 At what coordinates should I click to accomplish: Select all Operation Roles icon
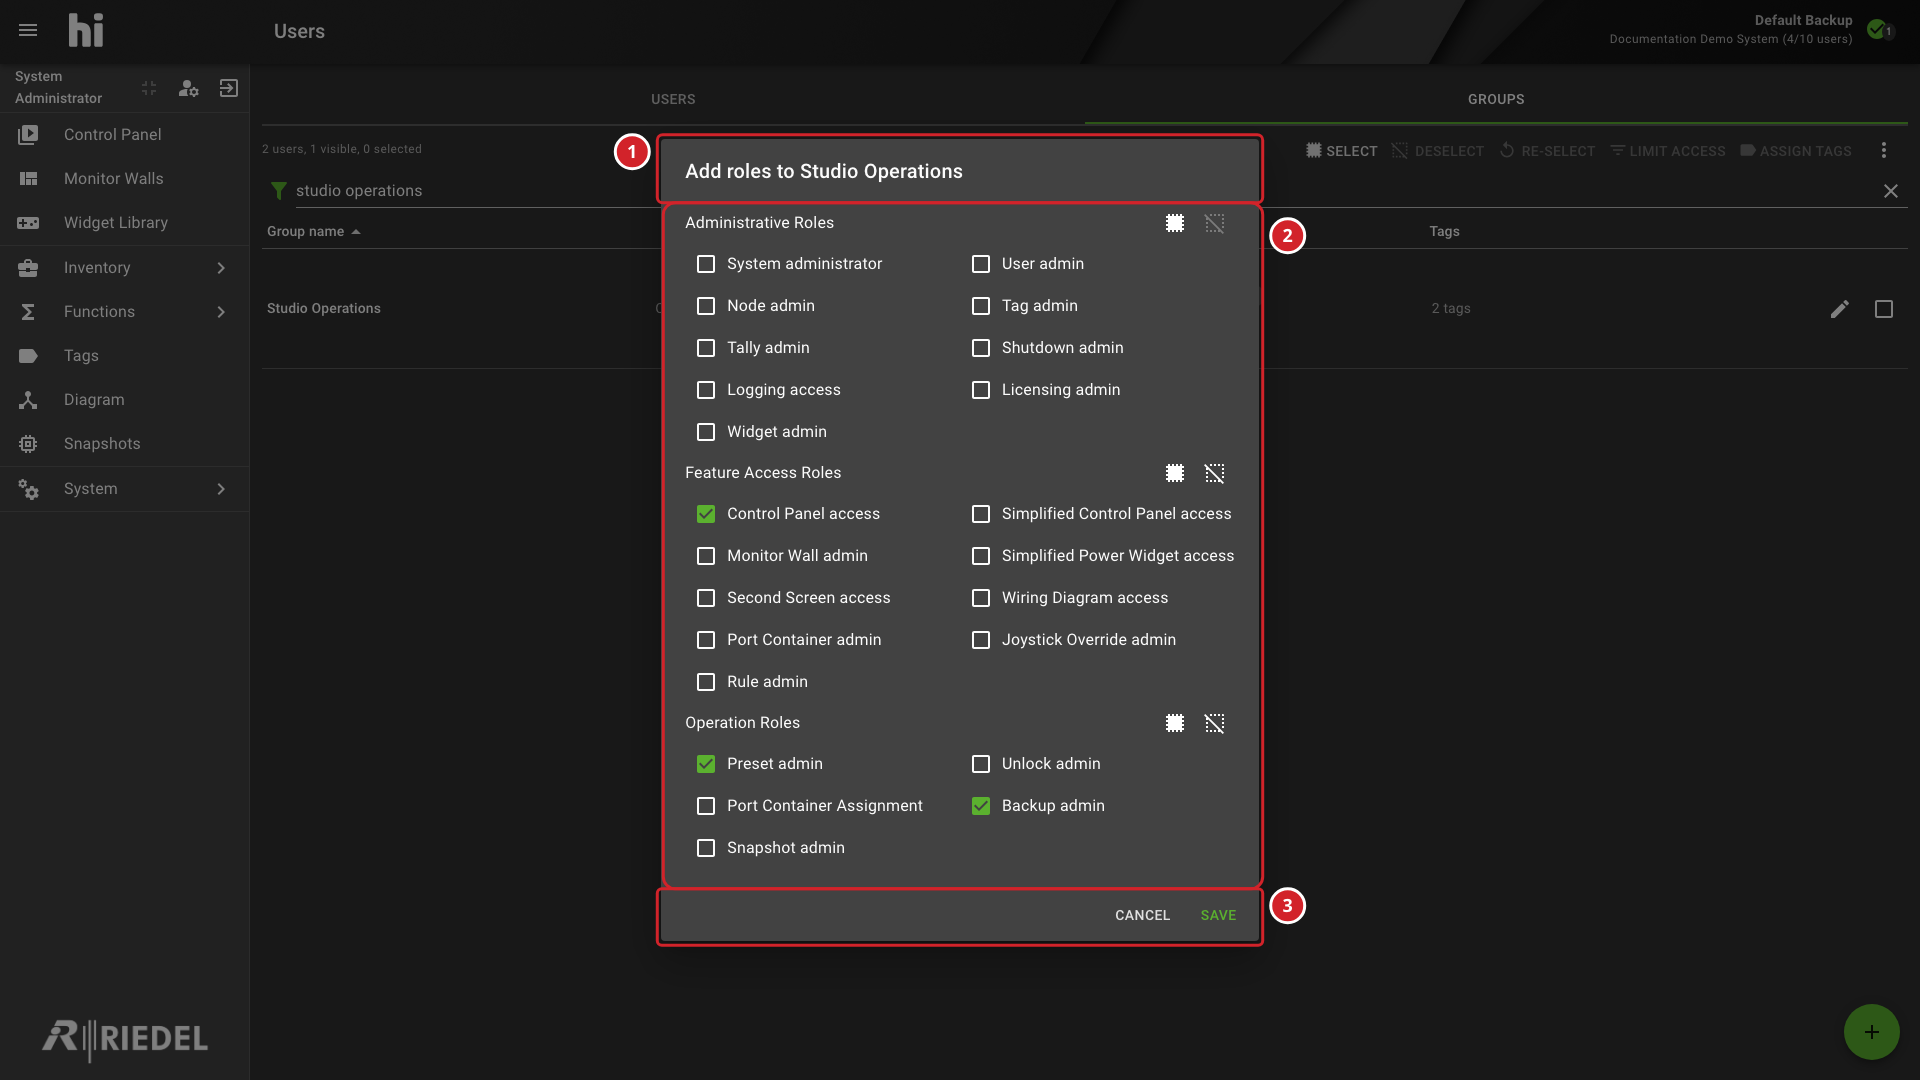pos(1175,723)
